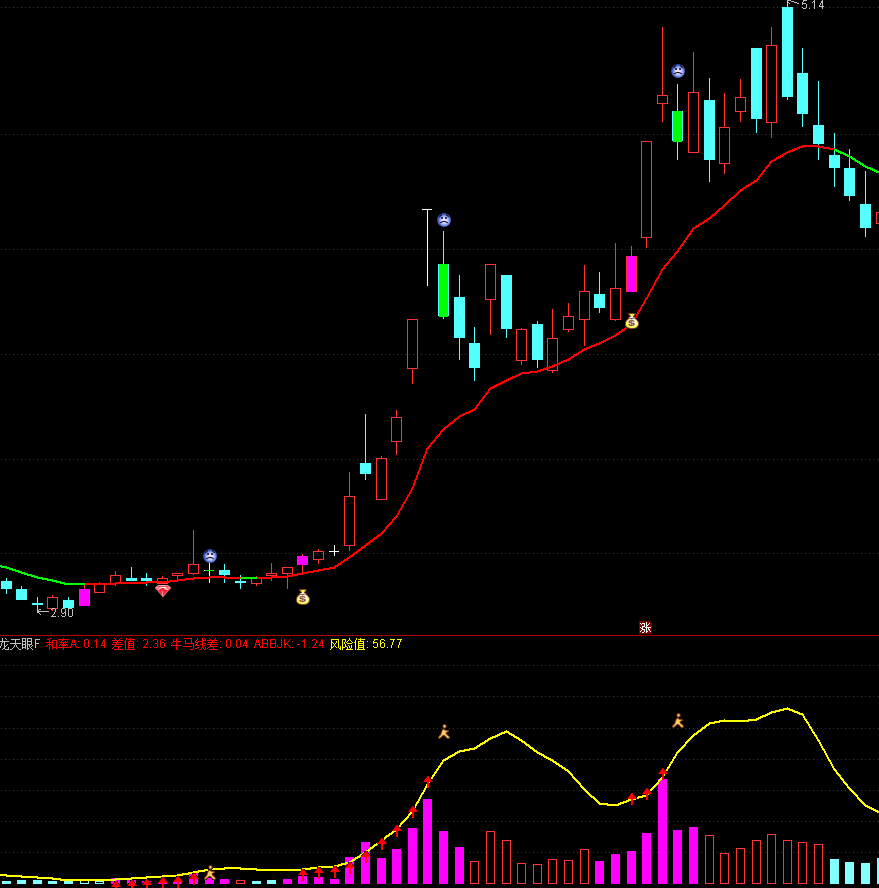Select the 牛马线差: 0.04 label
This screenshot has height=888, width=879.
click(x=210, y=644)
